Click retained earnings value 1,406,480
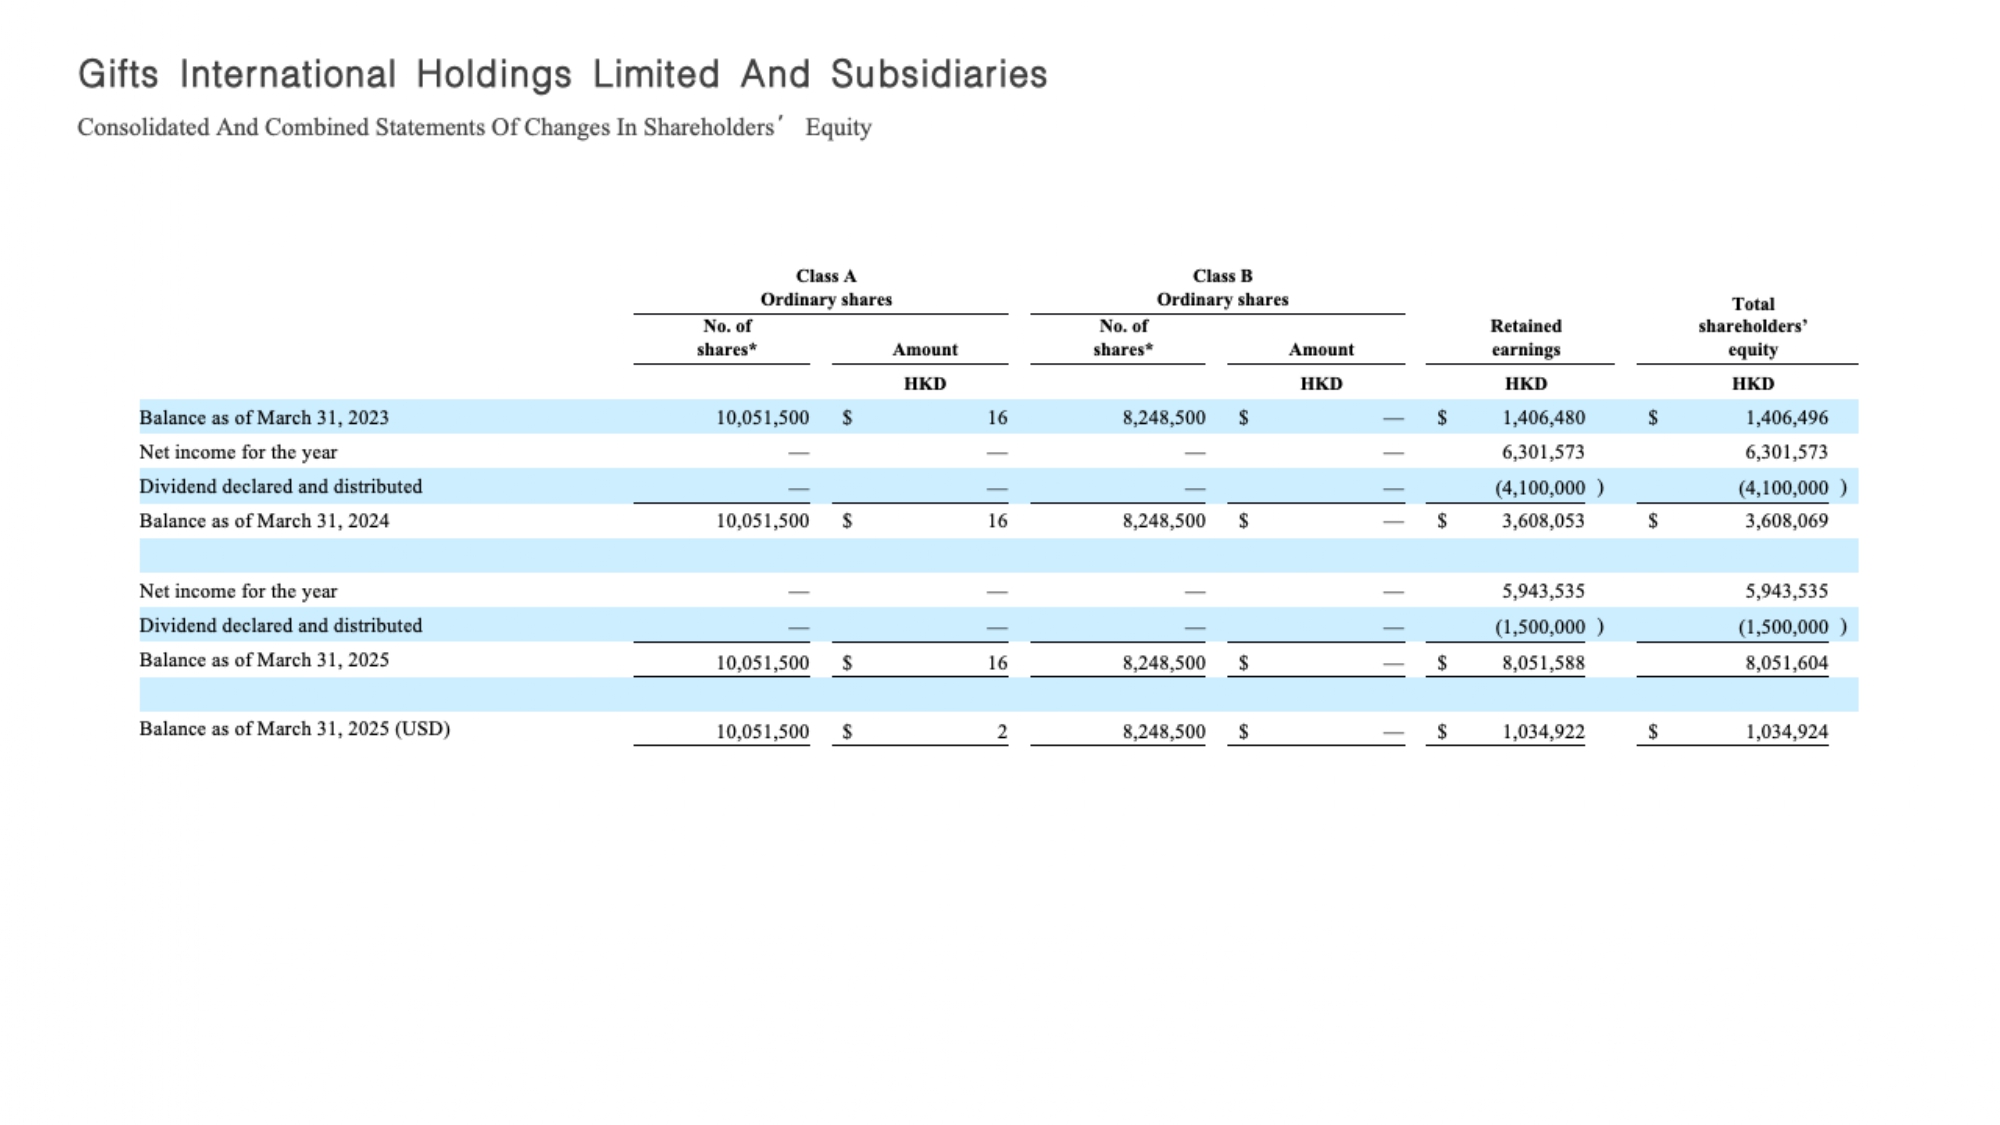 pos(1543,417)
